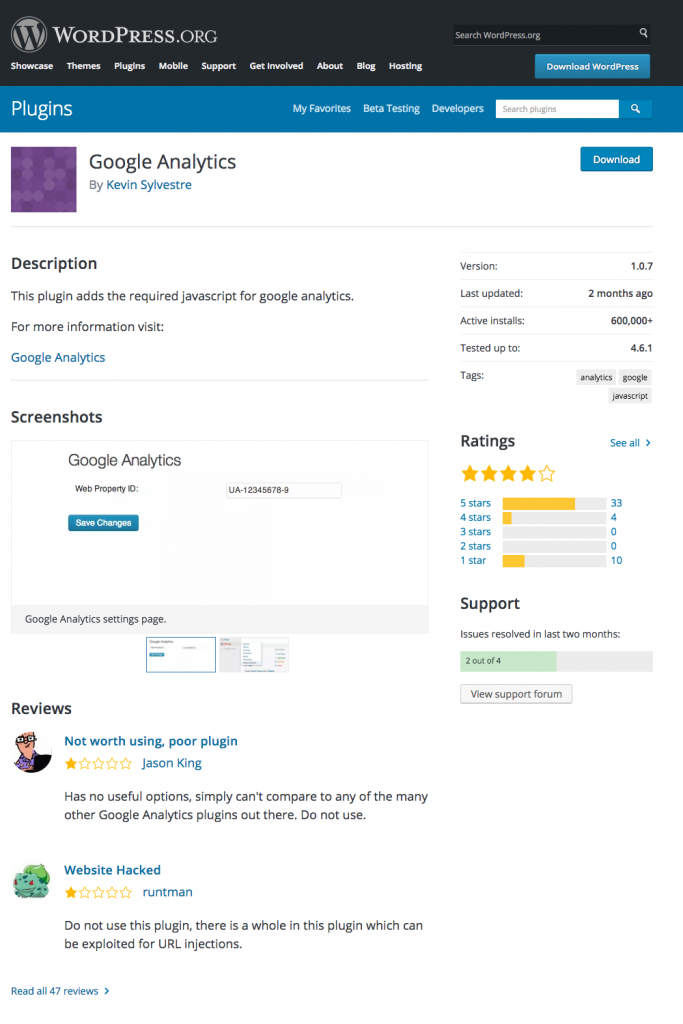Open the See all ratings link
The width and height of the screenshot is (683, 1024).
coord(625,442)
